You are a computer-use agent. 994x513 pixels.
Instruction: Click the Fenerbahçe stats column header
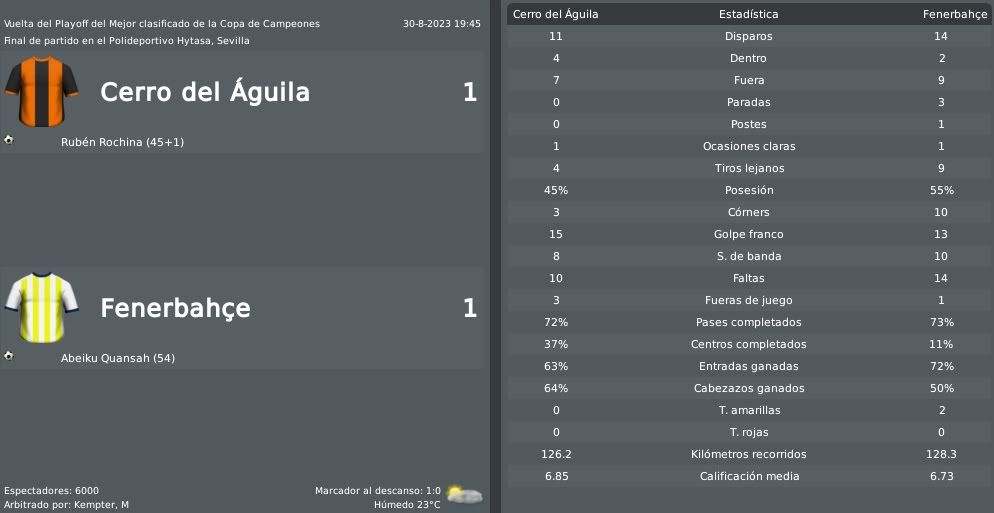pos(955,14)
